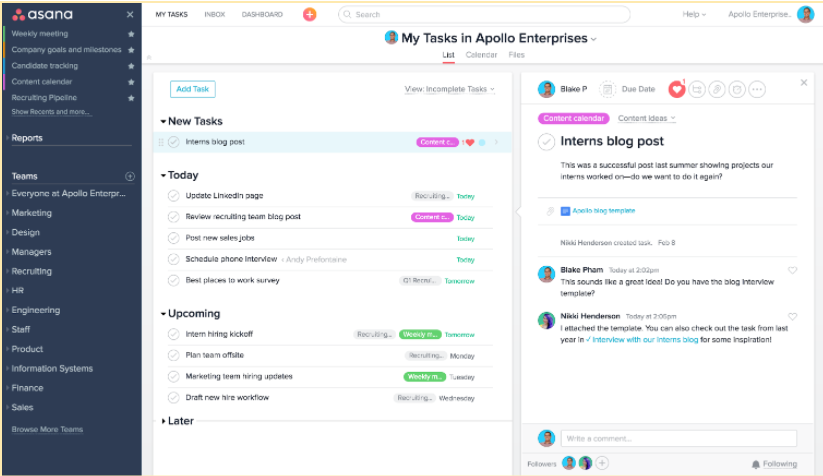Screen dimensions: 823x476
Task: Collapse the New Tasks section
Action: 163,121
